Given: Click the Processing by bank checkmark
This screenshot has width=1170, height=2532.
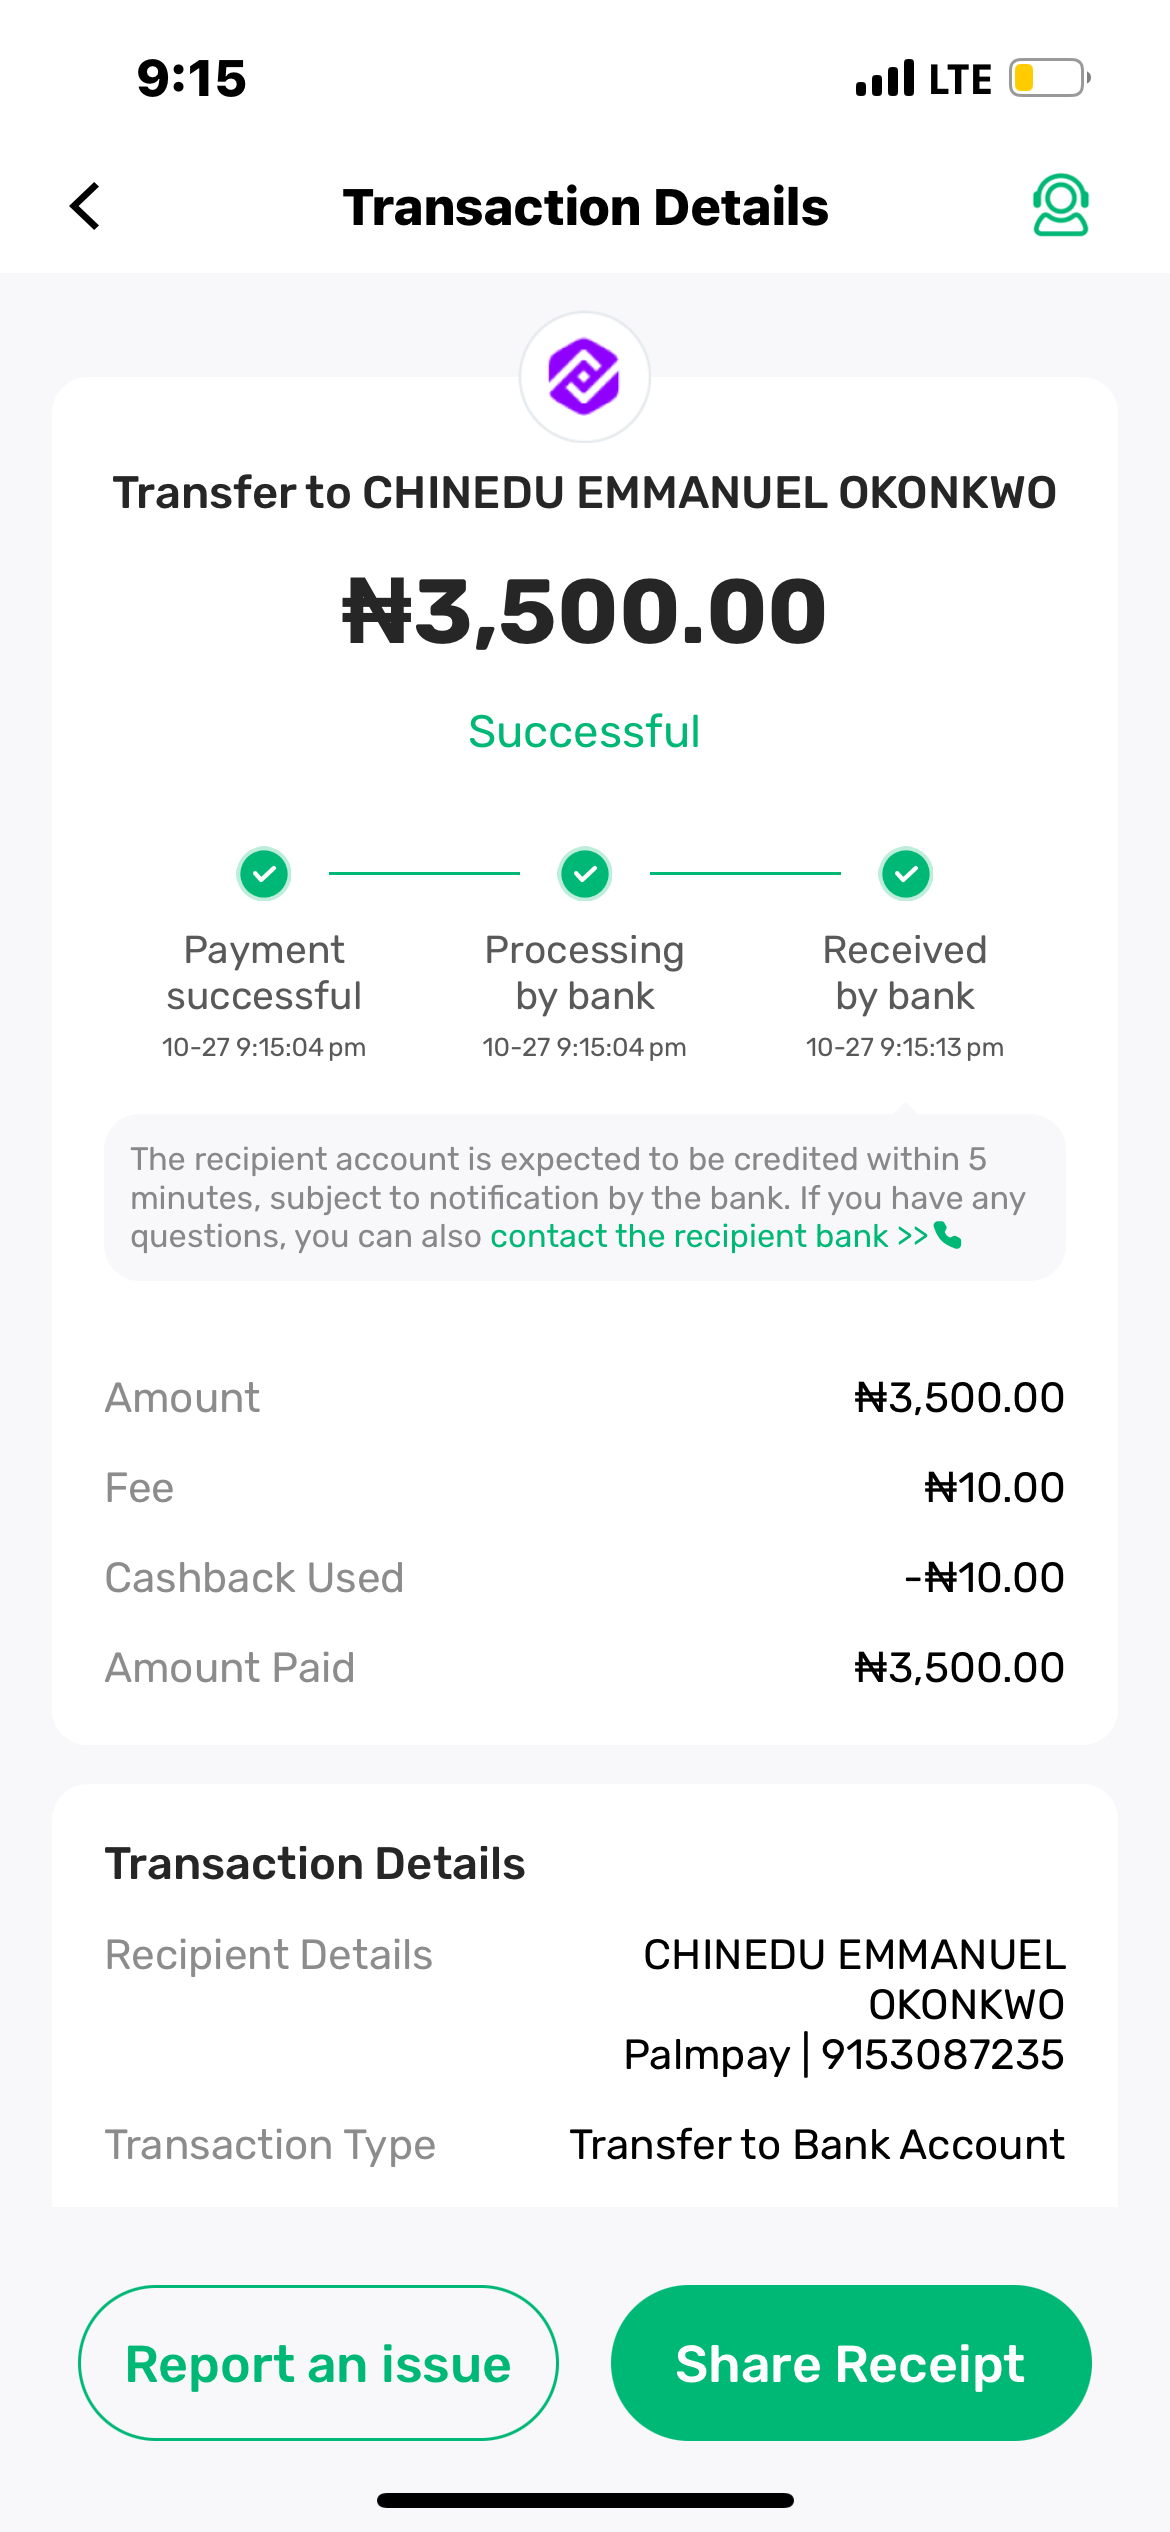Looking at the screenshot, I should pyautogui.click(x=585, y=874).
